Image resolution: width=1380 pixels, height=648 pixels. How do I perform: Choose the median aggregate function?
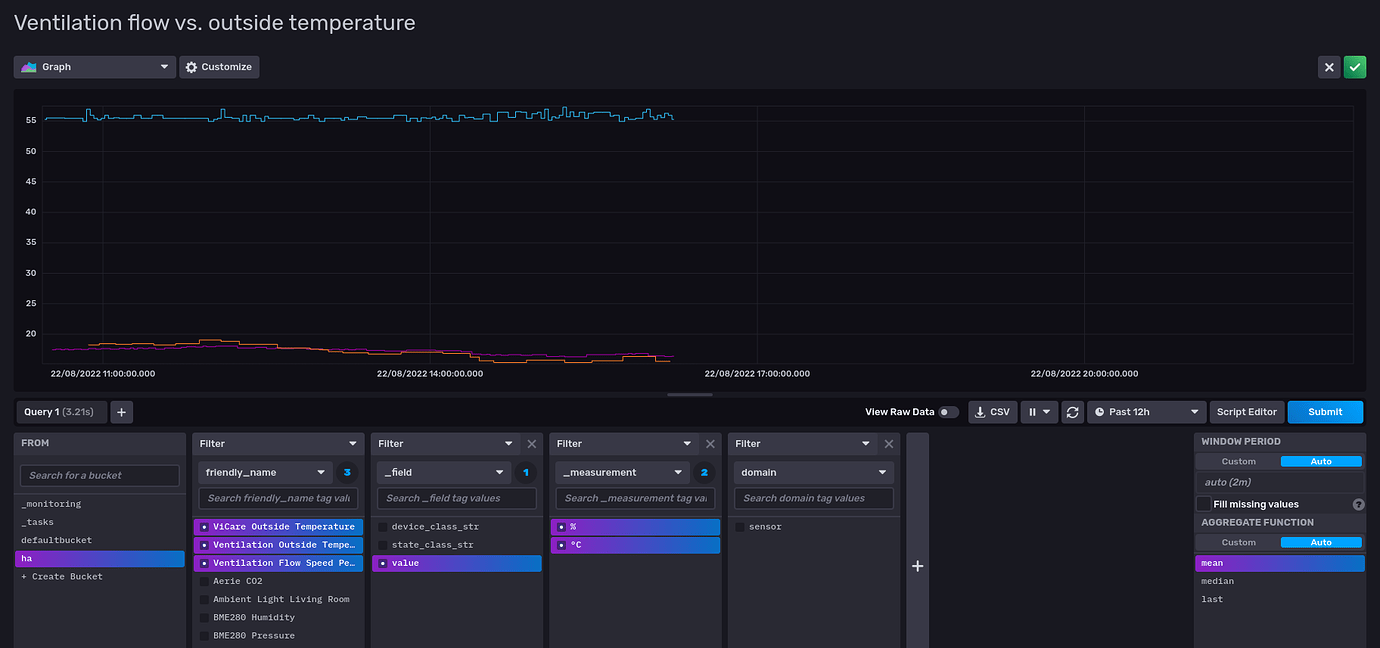[x=1280, y=581]
